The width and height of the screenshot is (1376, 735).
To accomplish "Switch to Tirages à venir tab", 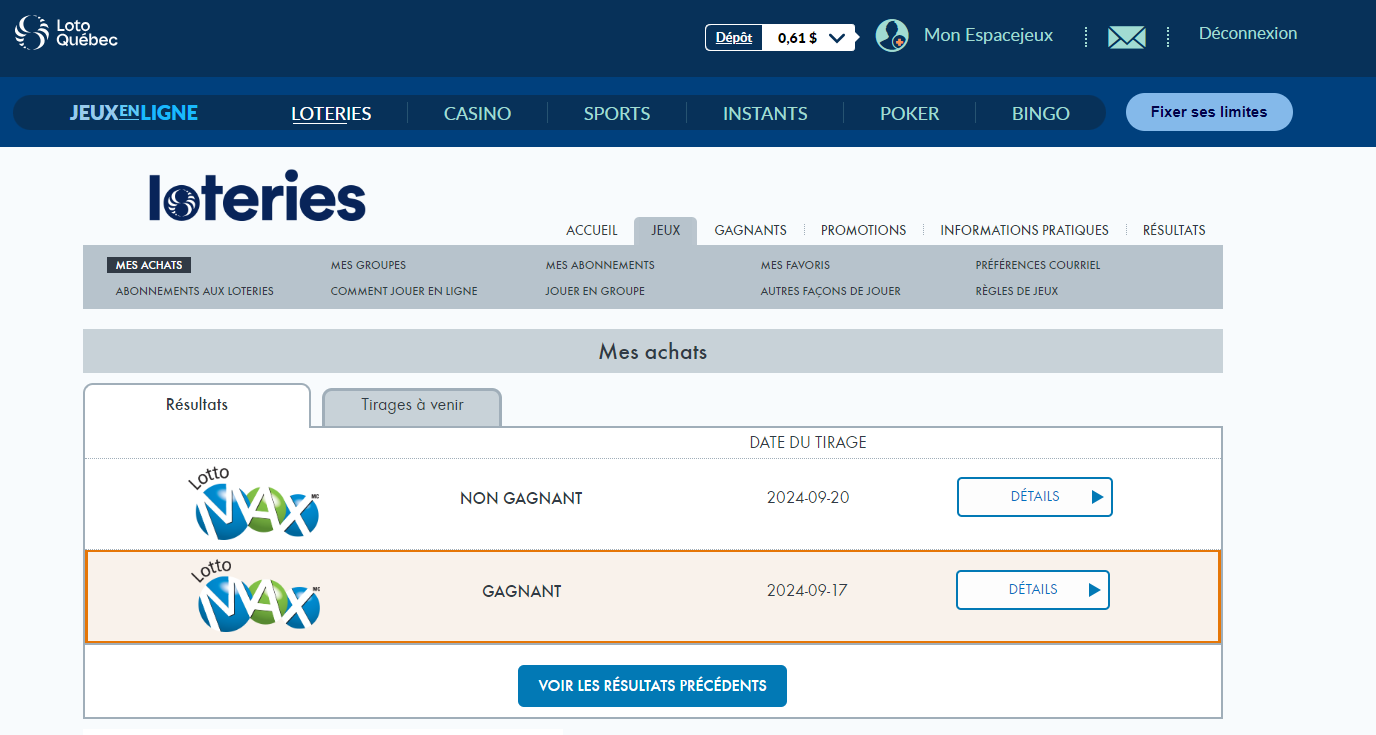I will (412, 406).
